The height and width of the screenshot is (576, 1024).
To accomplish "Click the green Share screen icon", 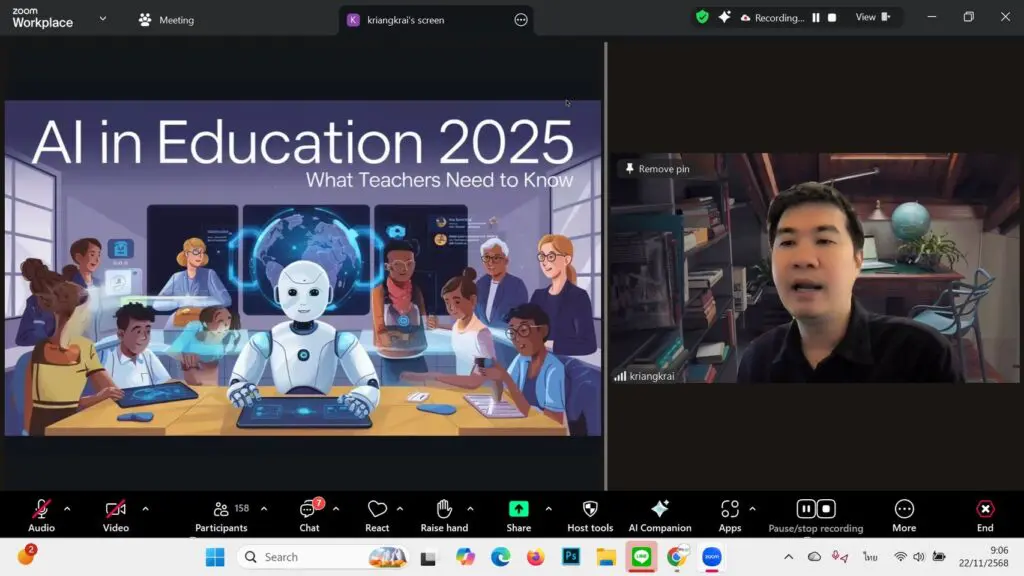I will click(x=518, y=510).
